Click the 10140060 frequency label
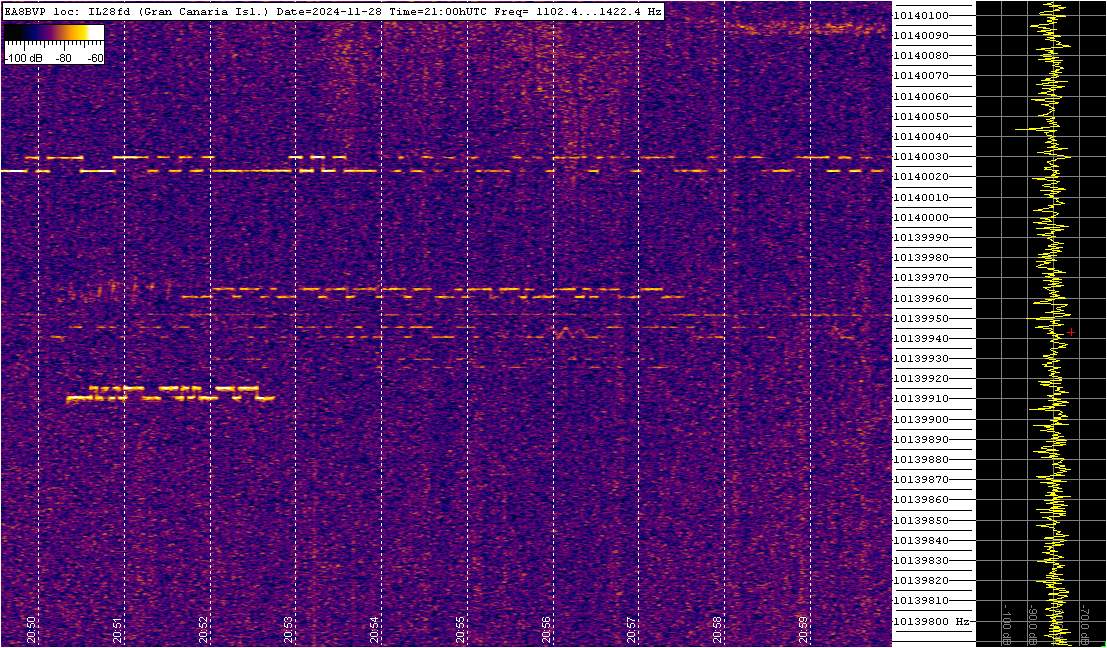This screenshot has height=648, width=1107. pos(921,96)
